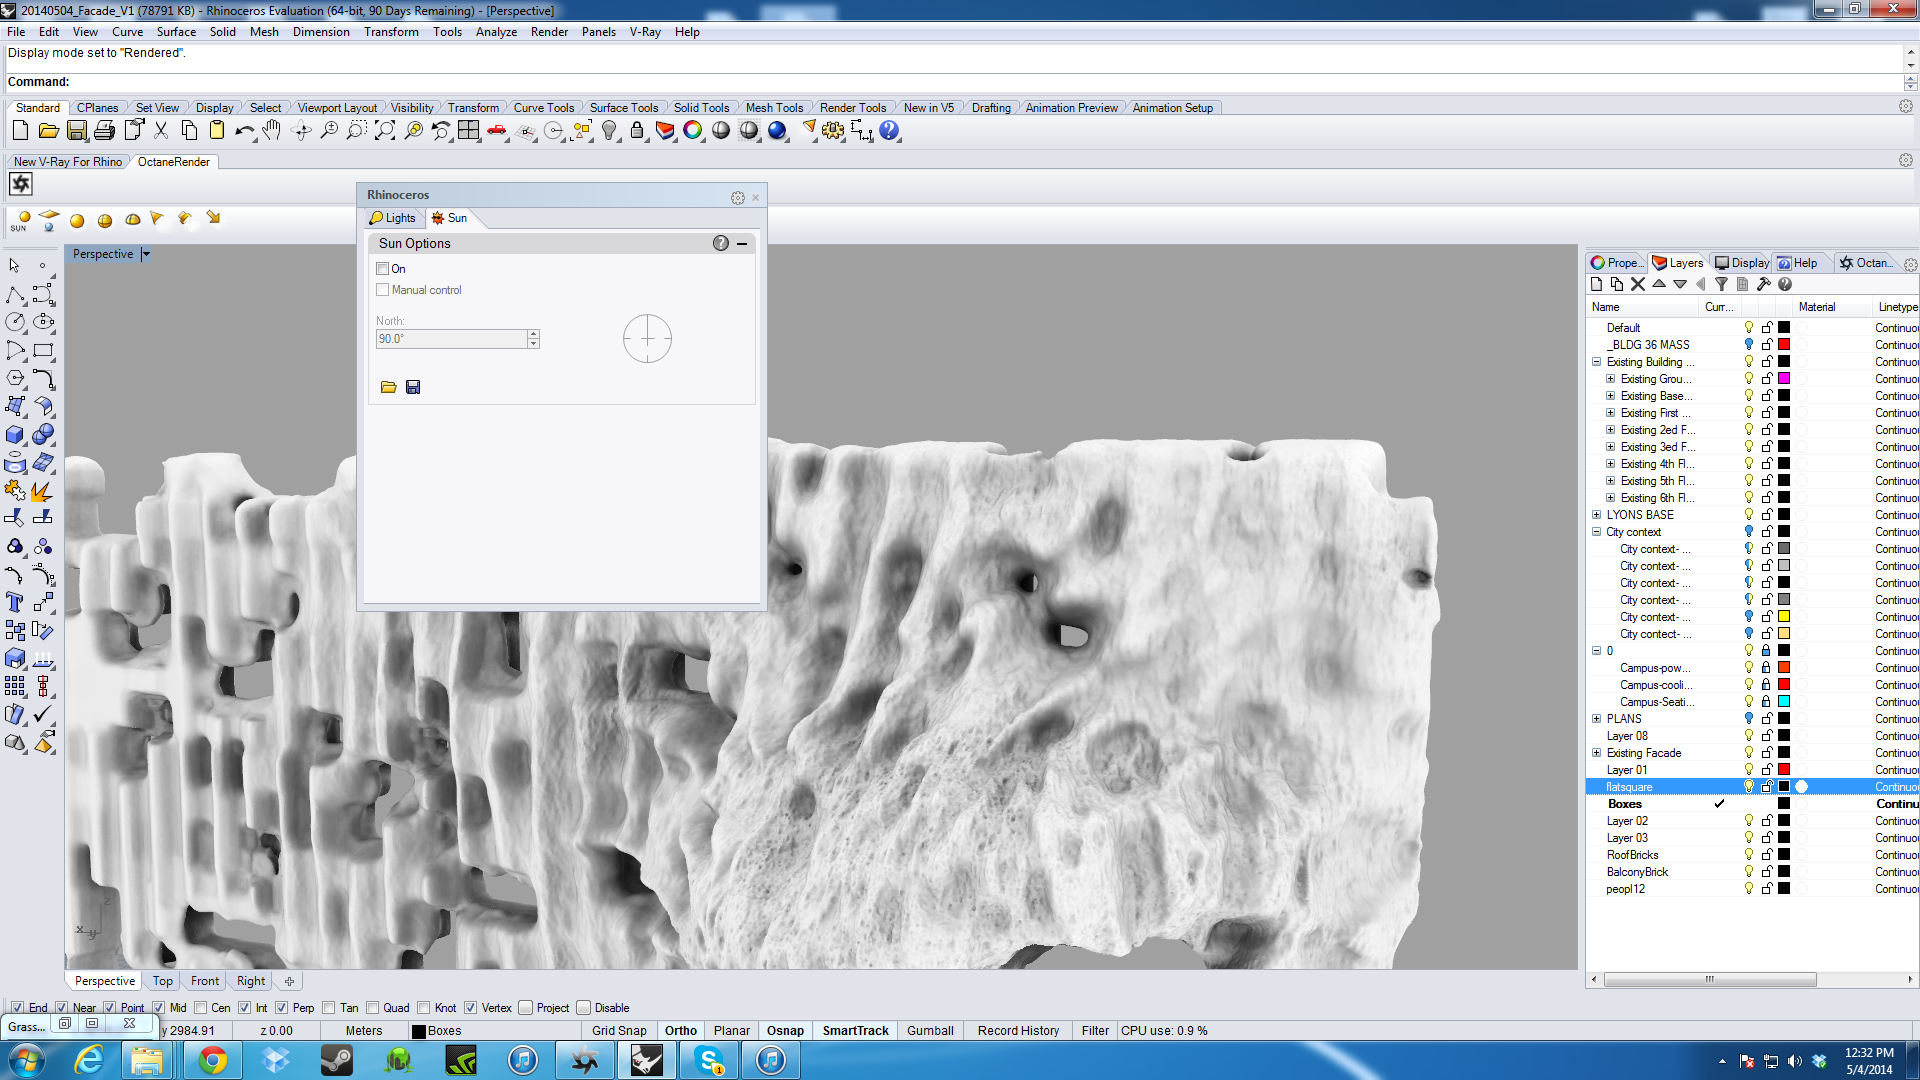
Task: Open the Help question mark toolbar icon
Action: [888, 131]
